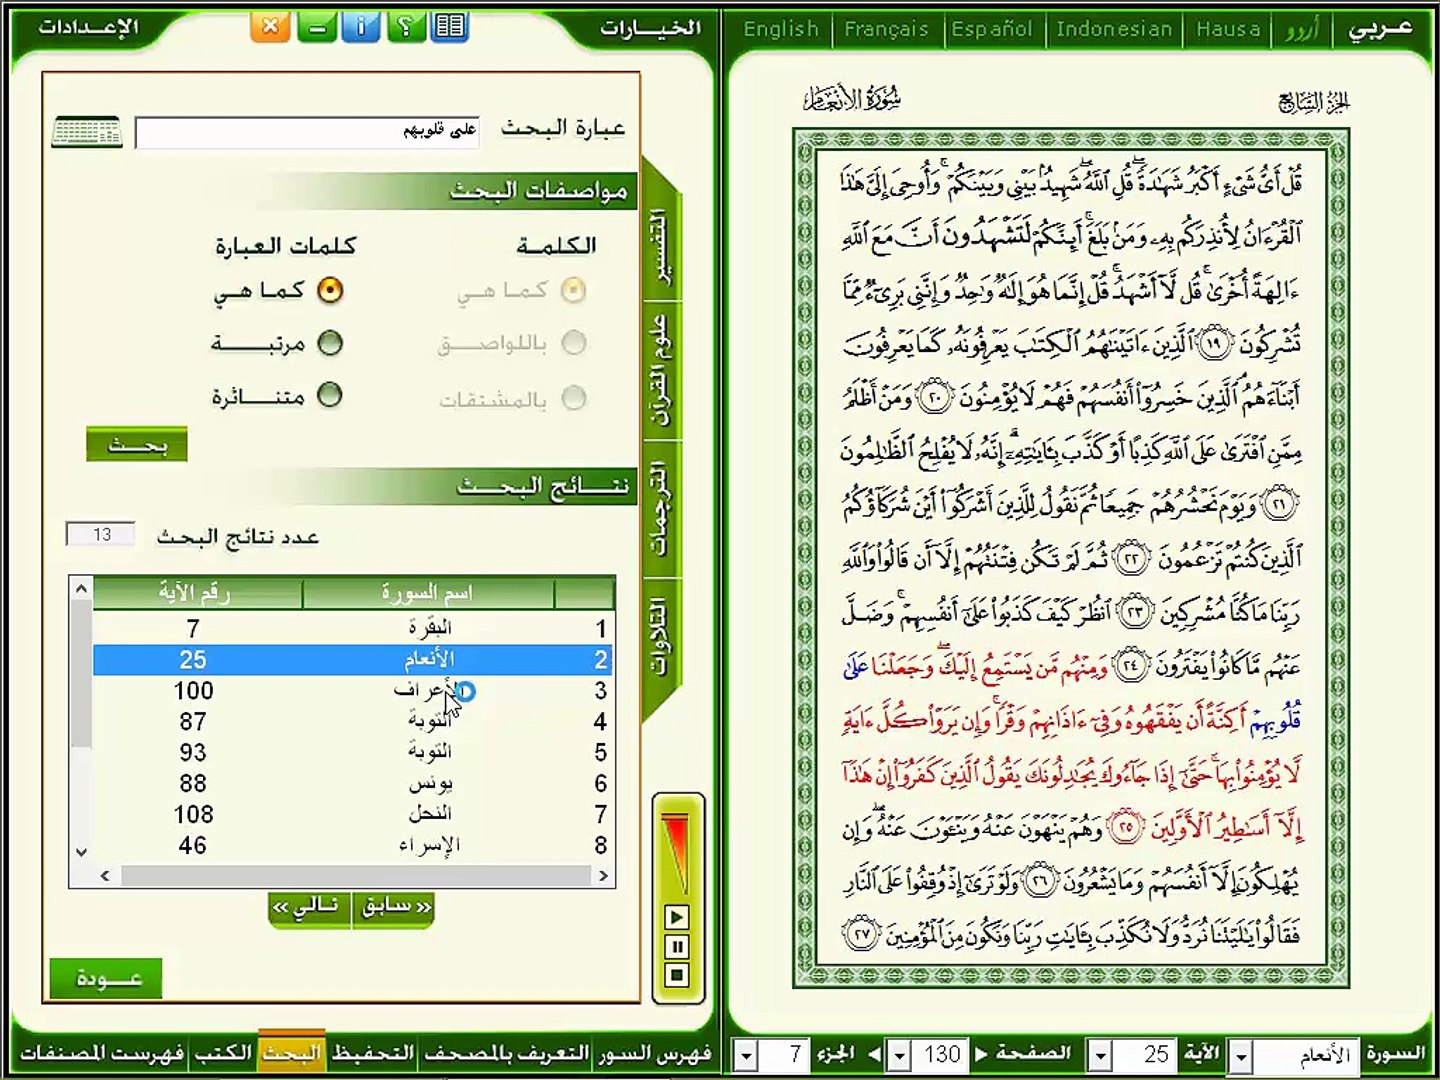Image resolution: width=1440 pixels, height=1080 pixels.
Task: Pause the recitation audio
Action: click(677, 946)
